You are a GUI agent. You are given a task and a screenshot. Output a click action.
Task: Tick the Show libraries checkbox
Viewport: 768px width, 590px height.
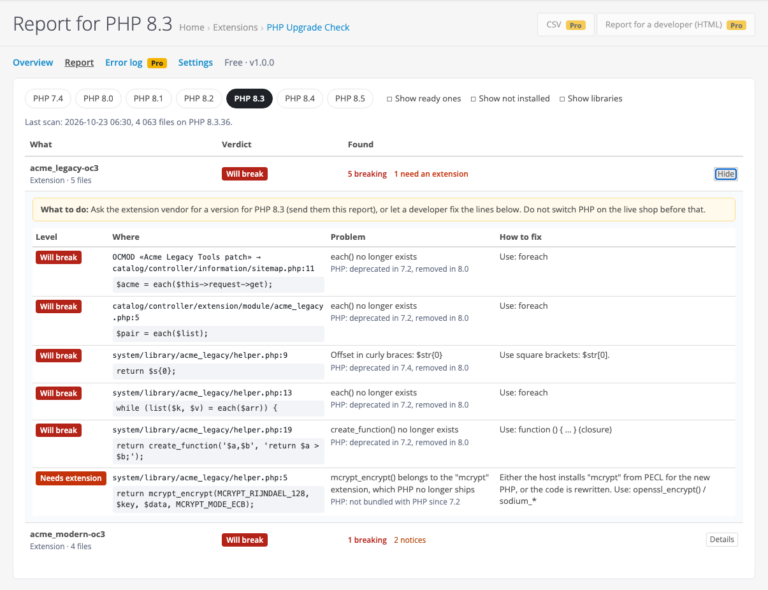point(562,99)
